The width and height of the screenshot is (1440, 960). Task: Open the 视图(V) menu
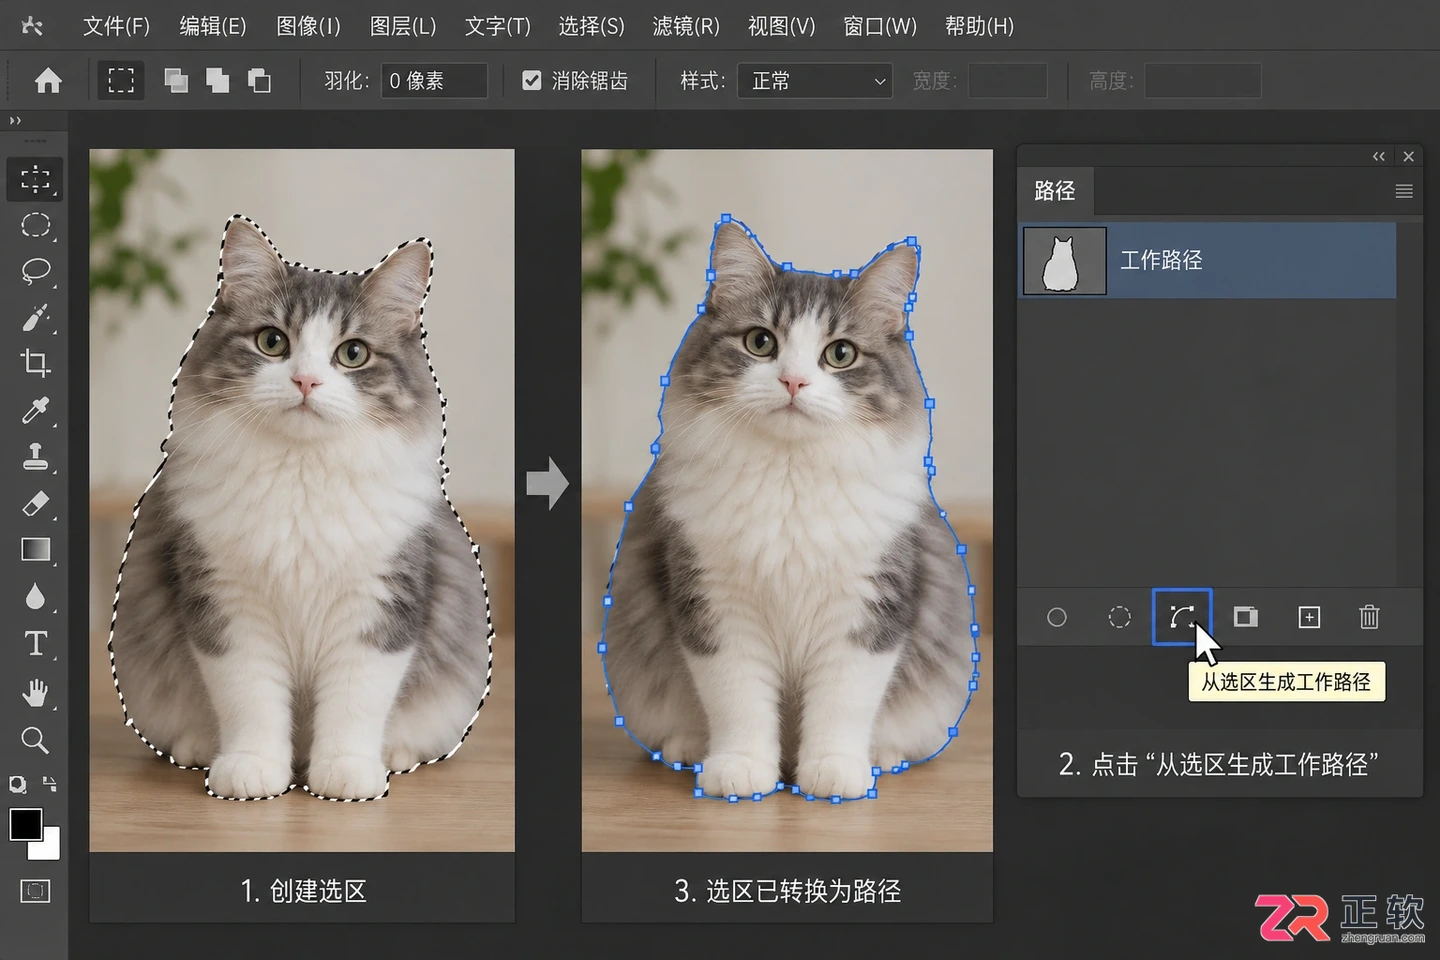click(x=782, y=26)
